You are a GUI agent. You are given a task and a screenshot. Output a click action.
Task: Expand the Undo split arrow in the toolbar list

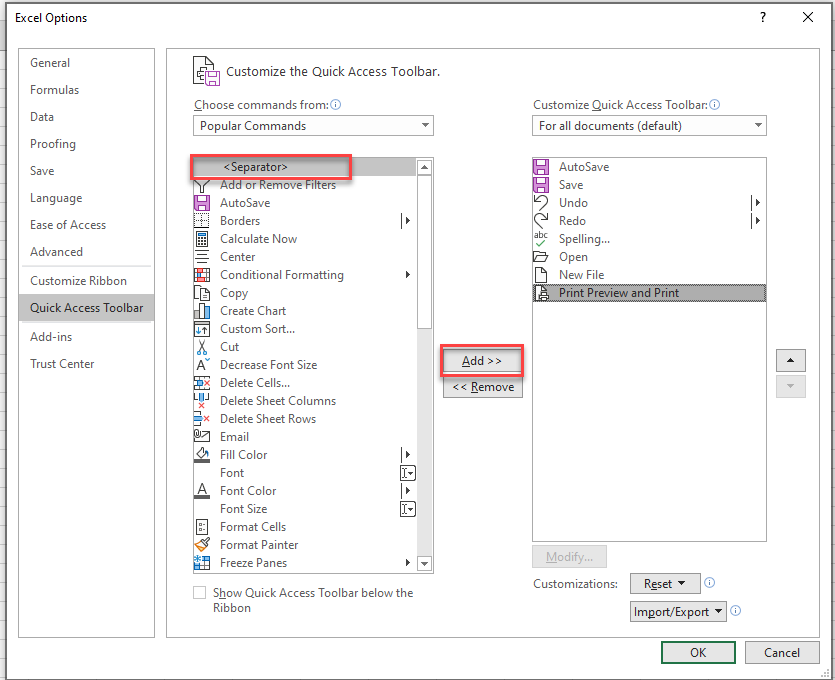point(756,203)
